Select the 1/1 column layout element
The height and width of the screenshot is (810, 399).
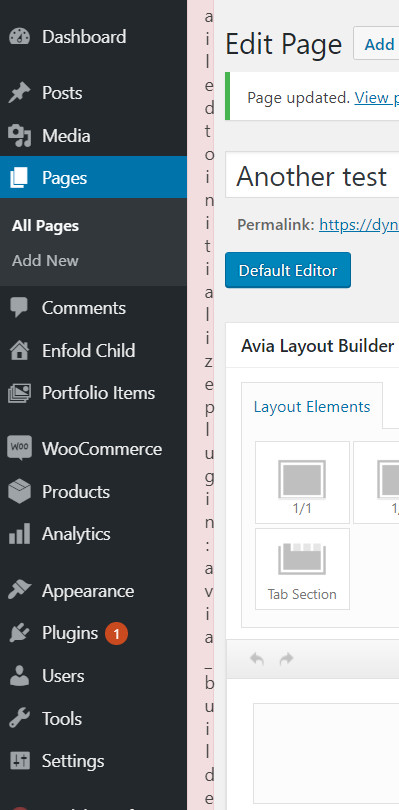pos(302,482)
